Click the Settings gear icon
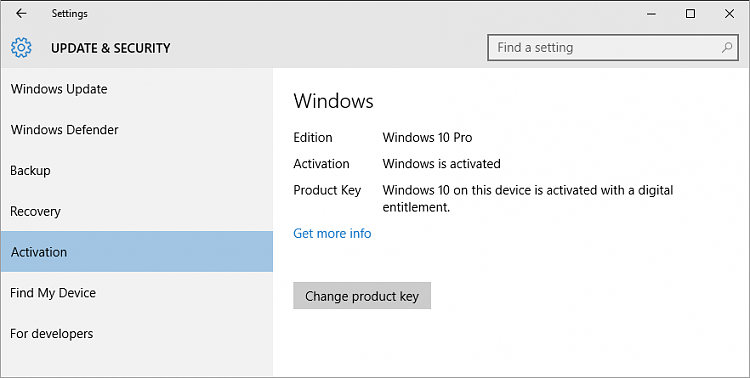 coord(21,48)
